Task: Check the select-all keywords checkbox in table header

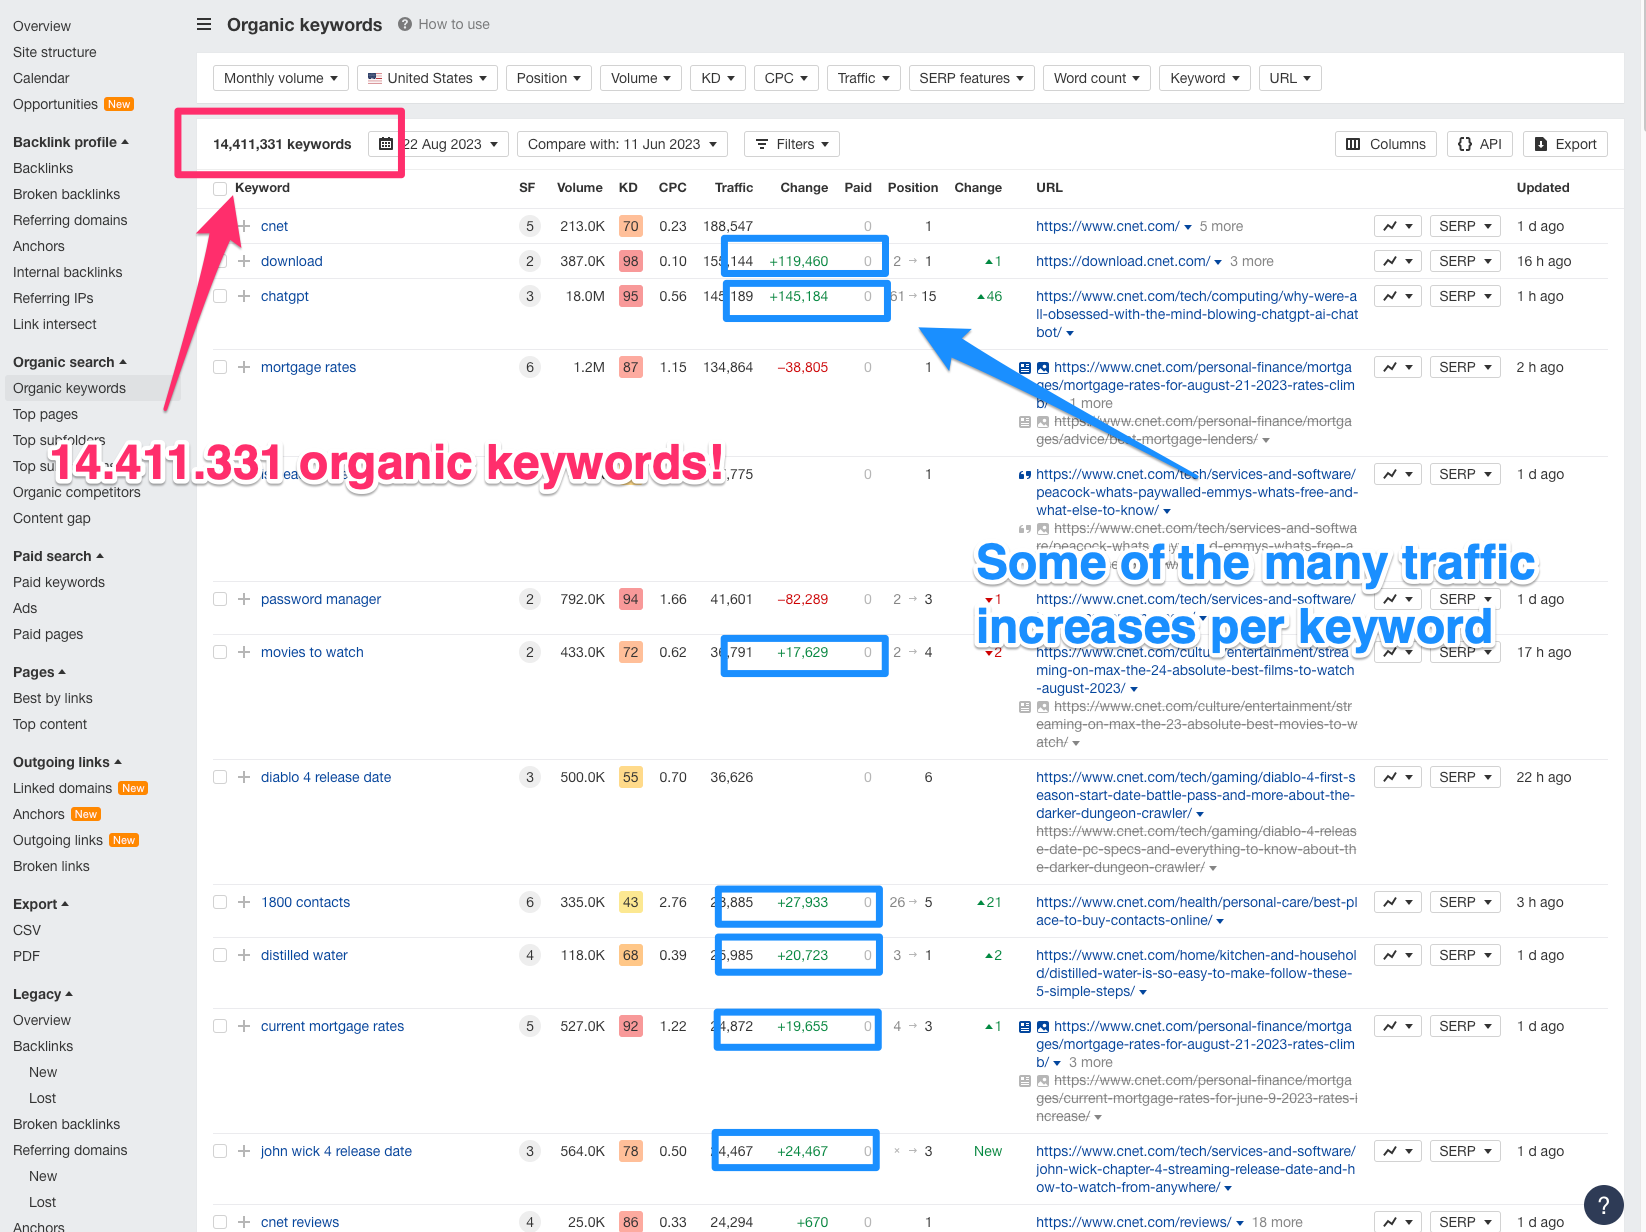Action: click(x=220, y=188)
